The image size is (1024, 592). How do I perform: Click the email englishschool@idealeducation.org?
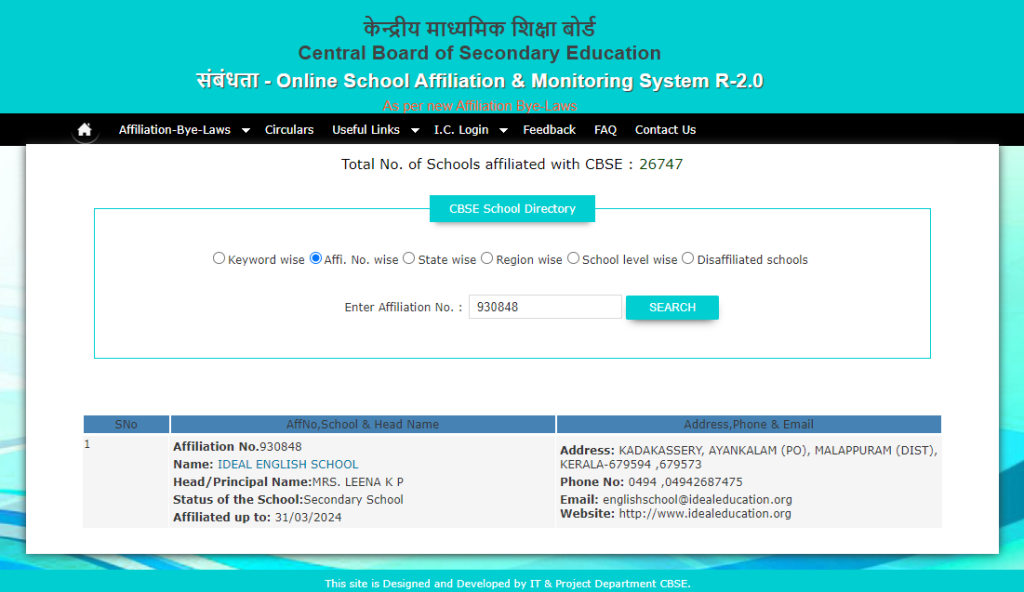pyautogui.click(x=697, y=500)
